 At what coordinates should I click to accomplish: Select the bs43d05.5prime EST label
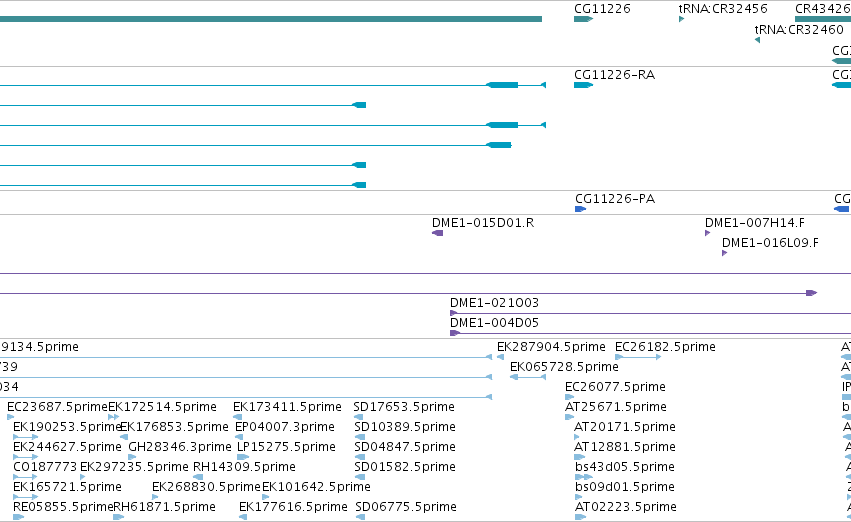pos(625,467)
